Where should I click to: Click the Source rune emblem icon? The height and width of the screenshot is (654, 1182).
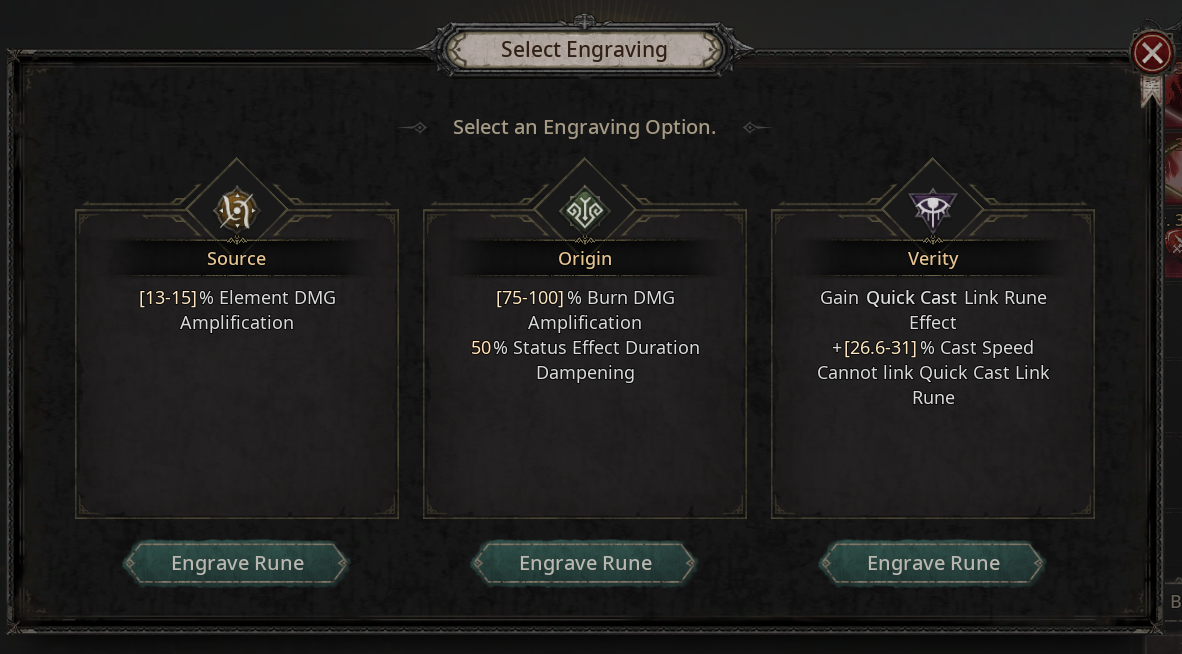237,211
